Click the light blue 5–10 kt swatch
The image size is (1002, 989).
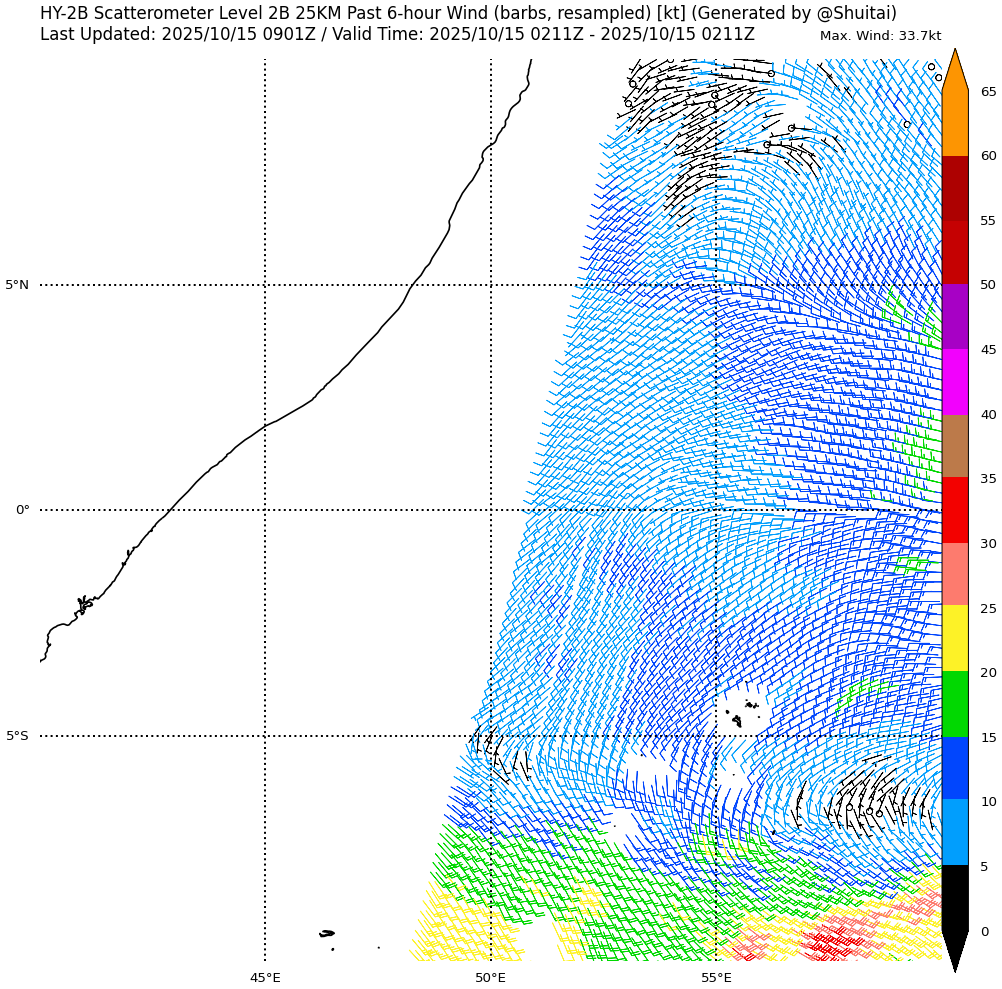(955, 832)
